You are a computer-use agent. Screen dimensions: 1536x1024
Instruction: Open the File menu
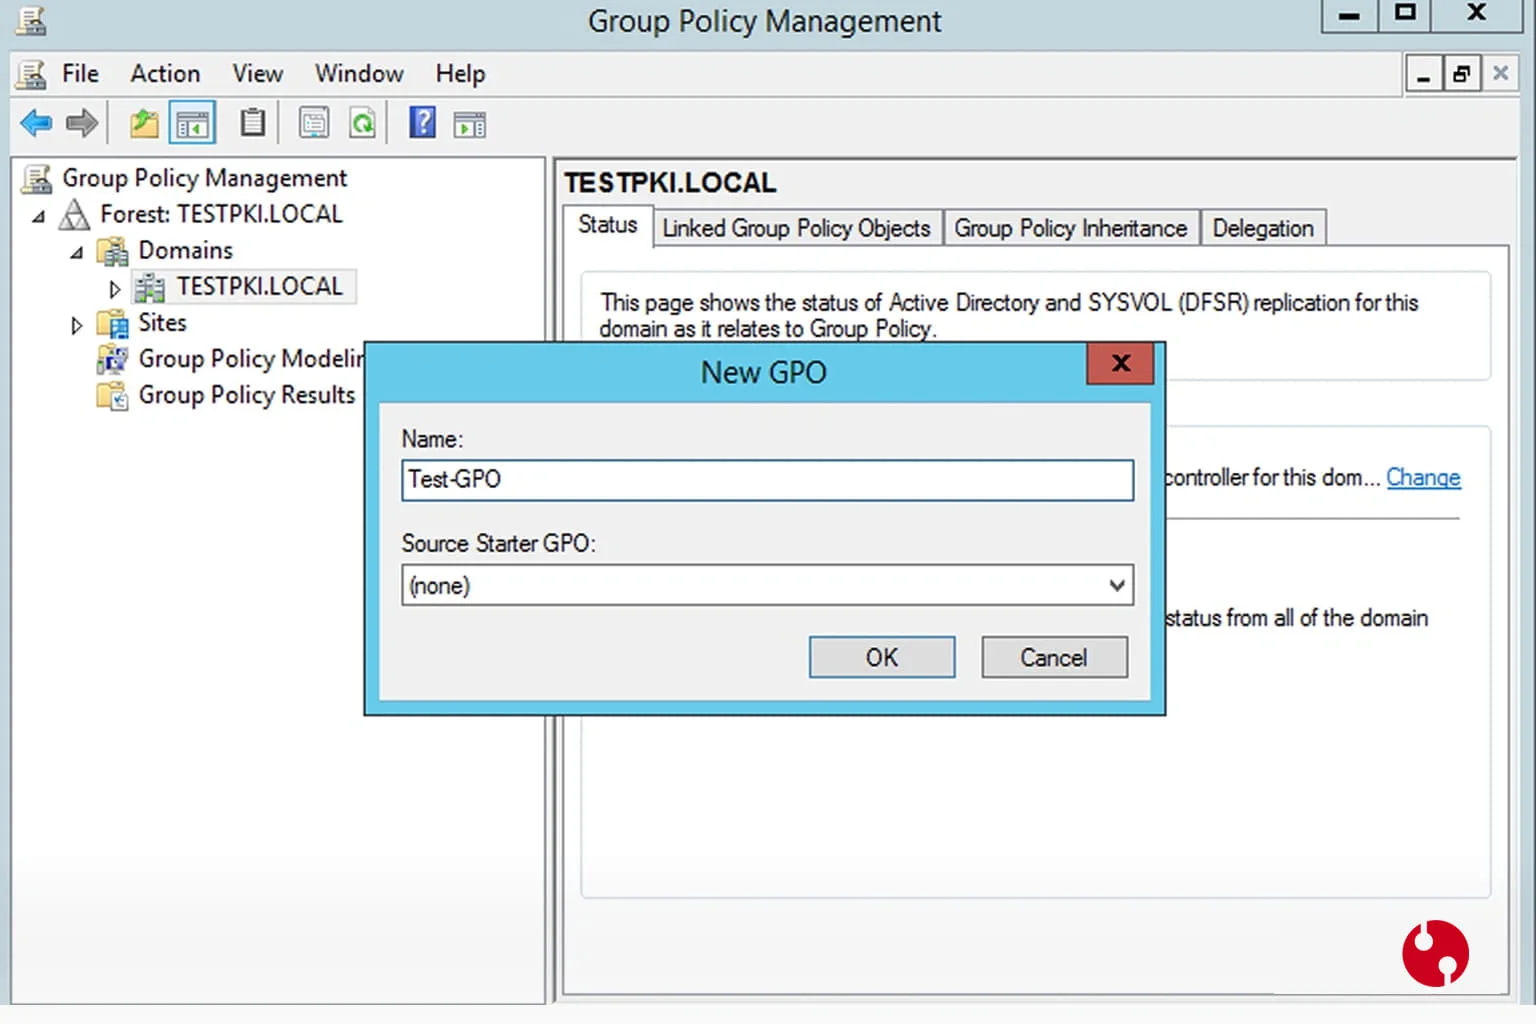click(80, 74)
